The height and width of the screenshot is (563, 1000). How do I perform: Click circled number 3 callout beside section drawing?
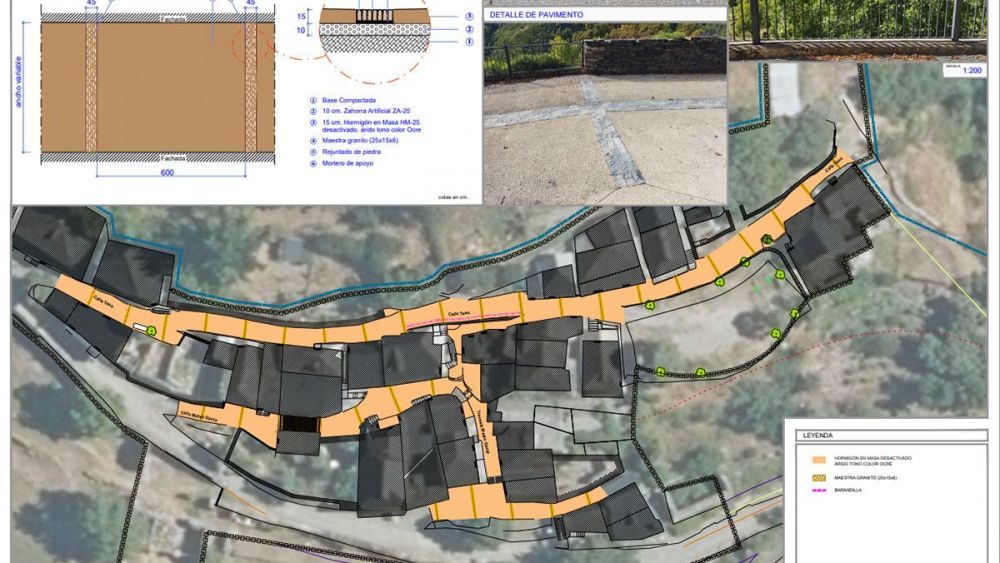469,17
